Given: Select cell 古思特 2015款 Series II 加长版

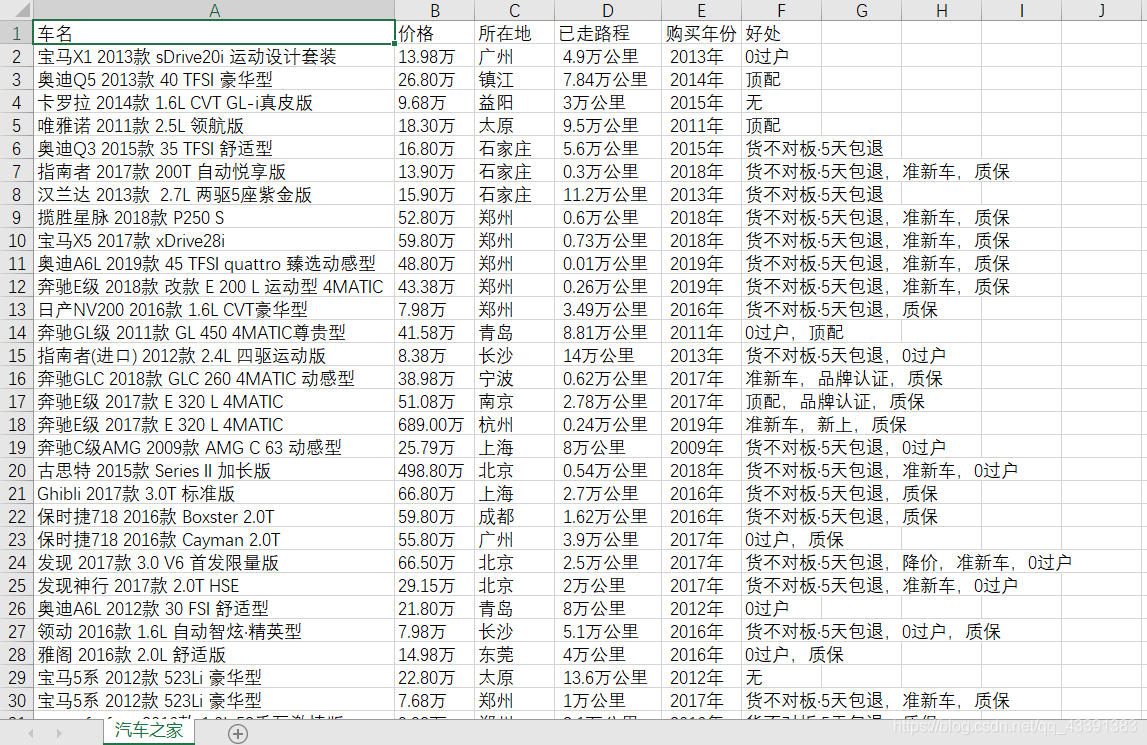Looking at the screenshot, I should [214, 471].
